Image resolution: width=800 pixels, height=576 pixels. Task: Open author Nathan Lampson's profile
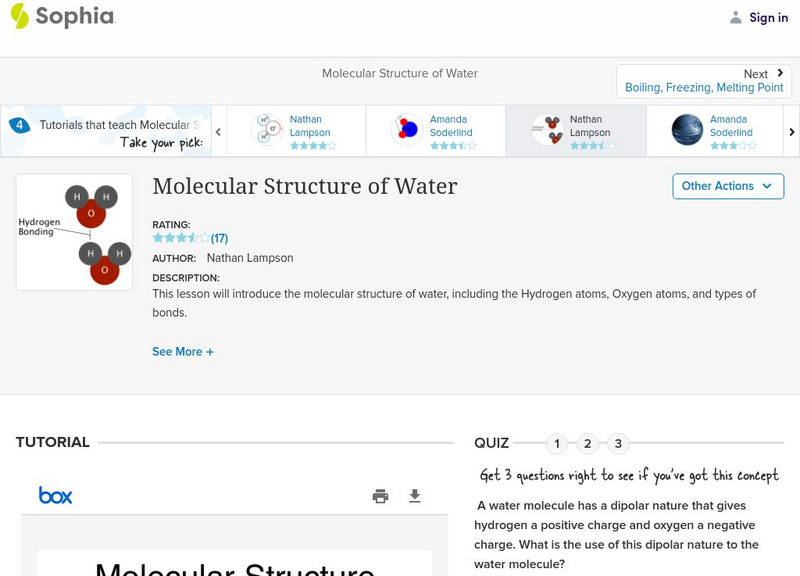point(250,258)
